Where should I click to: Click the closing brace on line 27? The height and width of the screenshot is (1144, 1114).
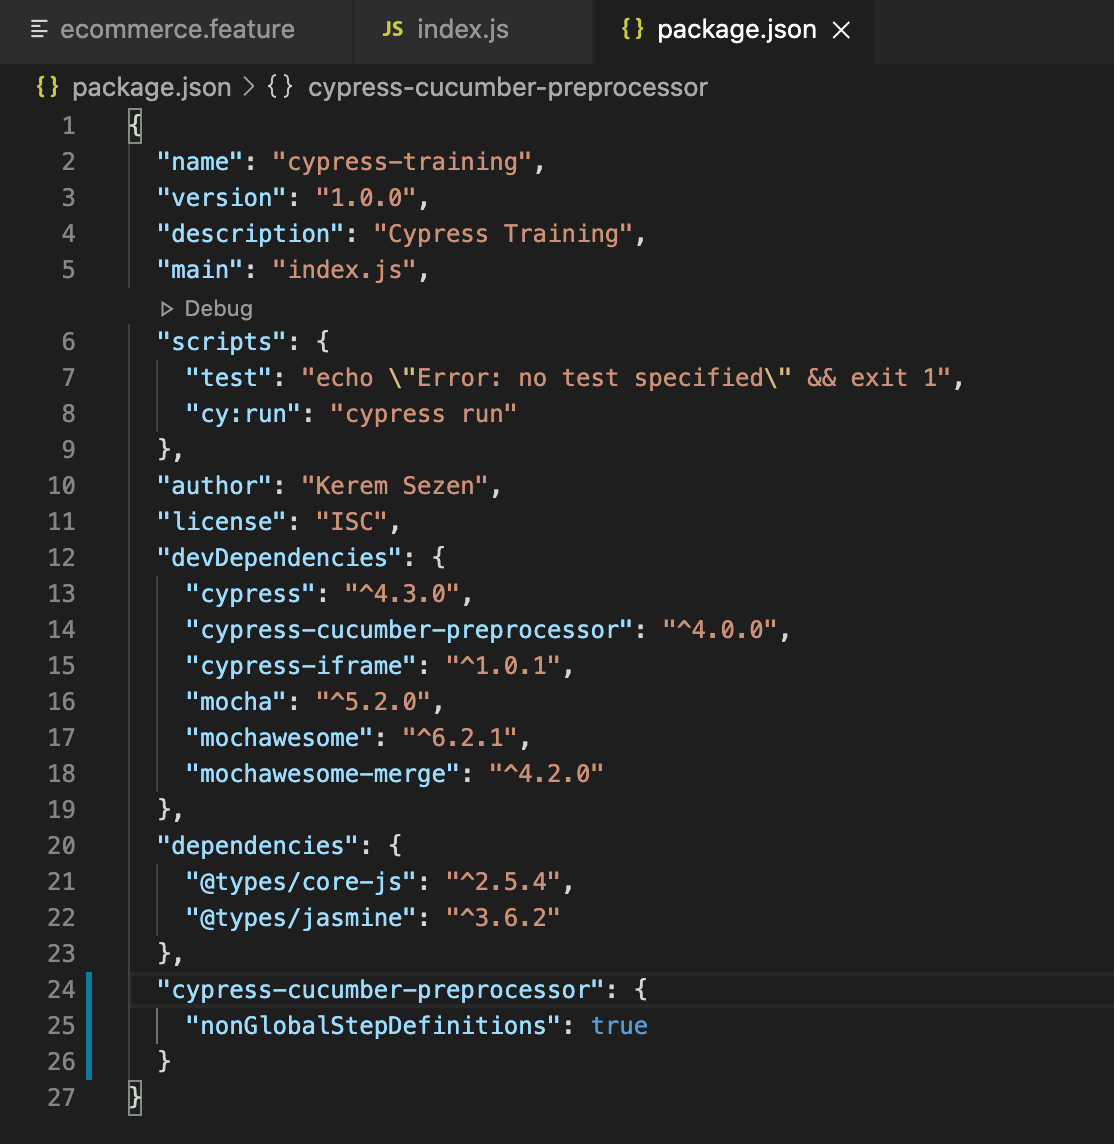(x=135, y=1097)
